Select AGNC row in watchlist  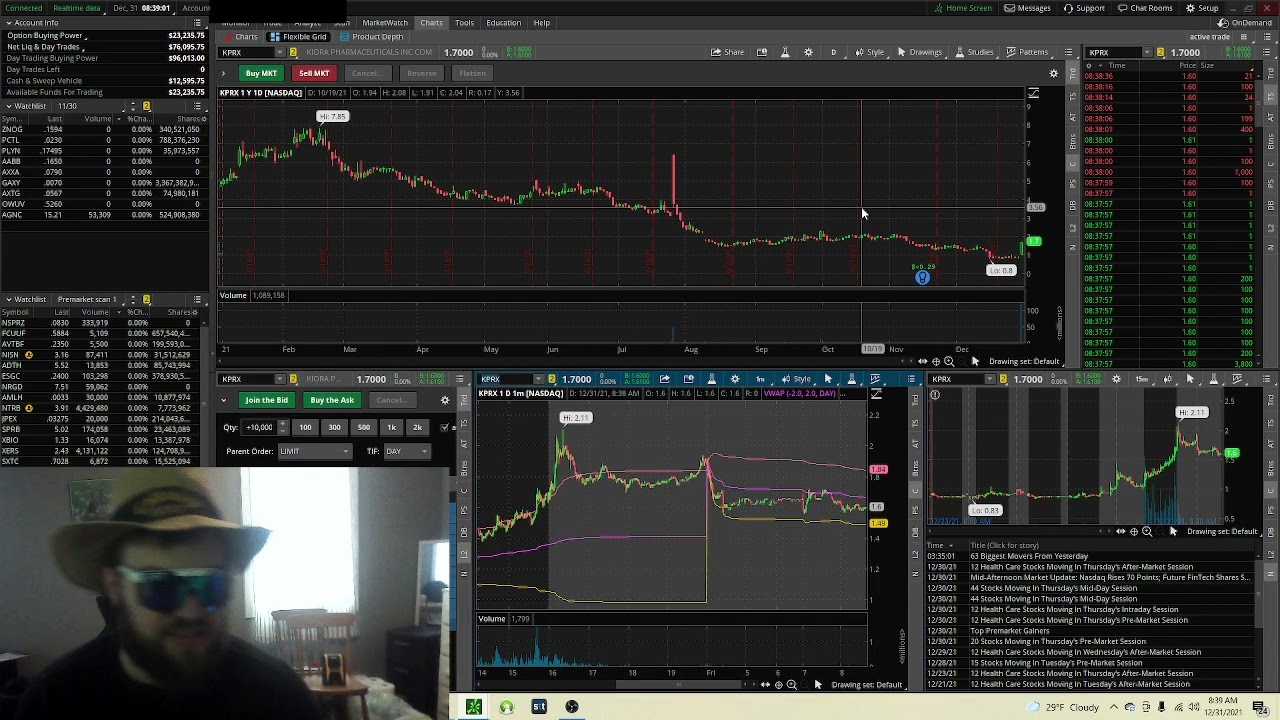105,215
